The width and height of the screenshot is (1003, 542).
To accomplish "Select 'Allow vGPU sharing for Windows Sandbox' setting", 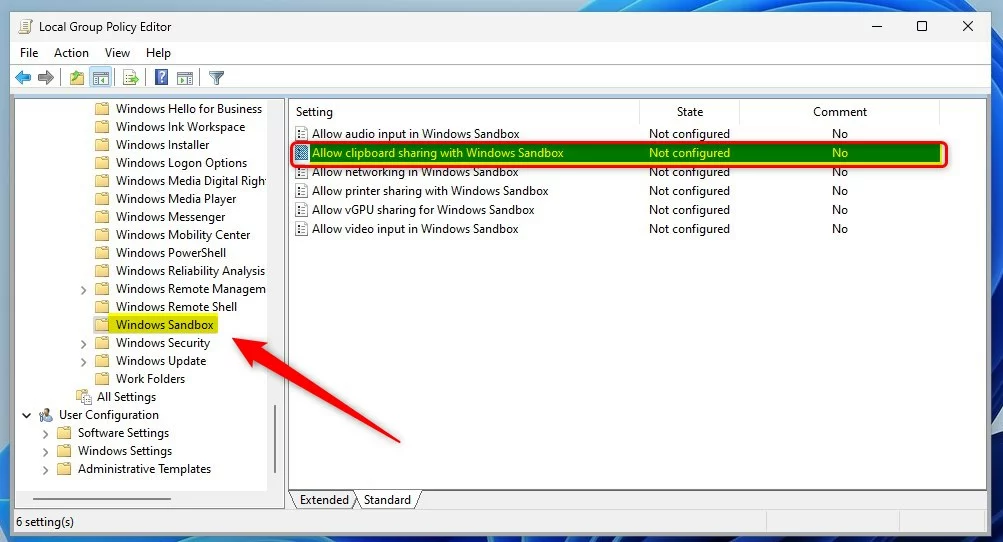I will tap(423, 209).
